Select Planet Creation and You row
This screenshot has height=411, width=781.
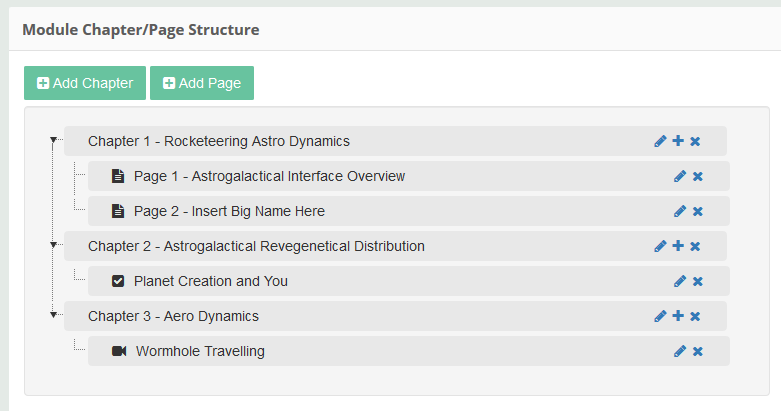tap(408, 281)
